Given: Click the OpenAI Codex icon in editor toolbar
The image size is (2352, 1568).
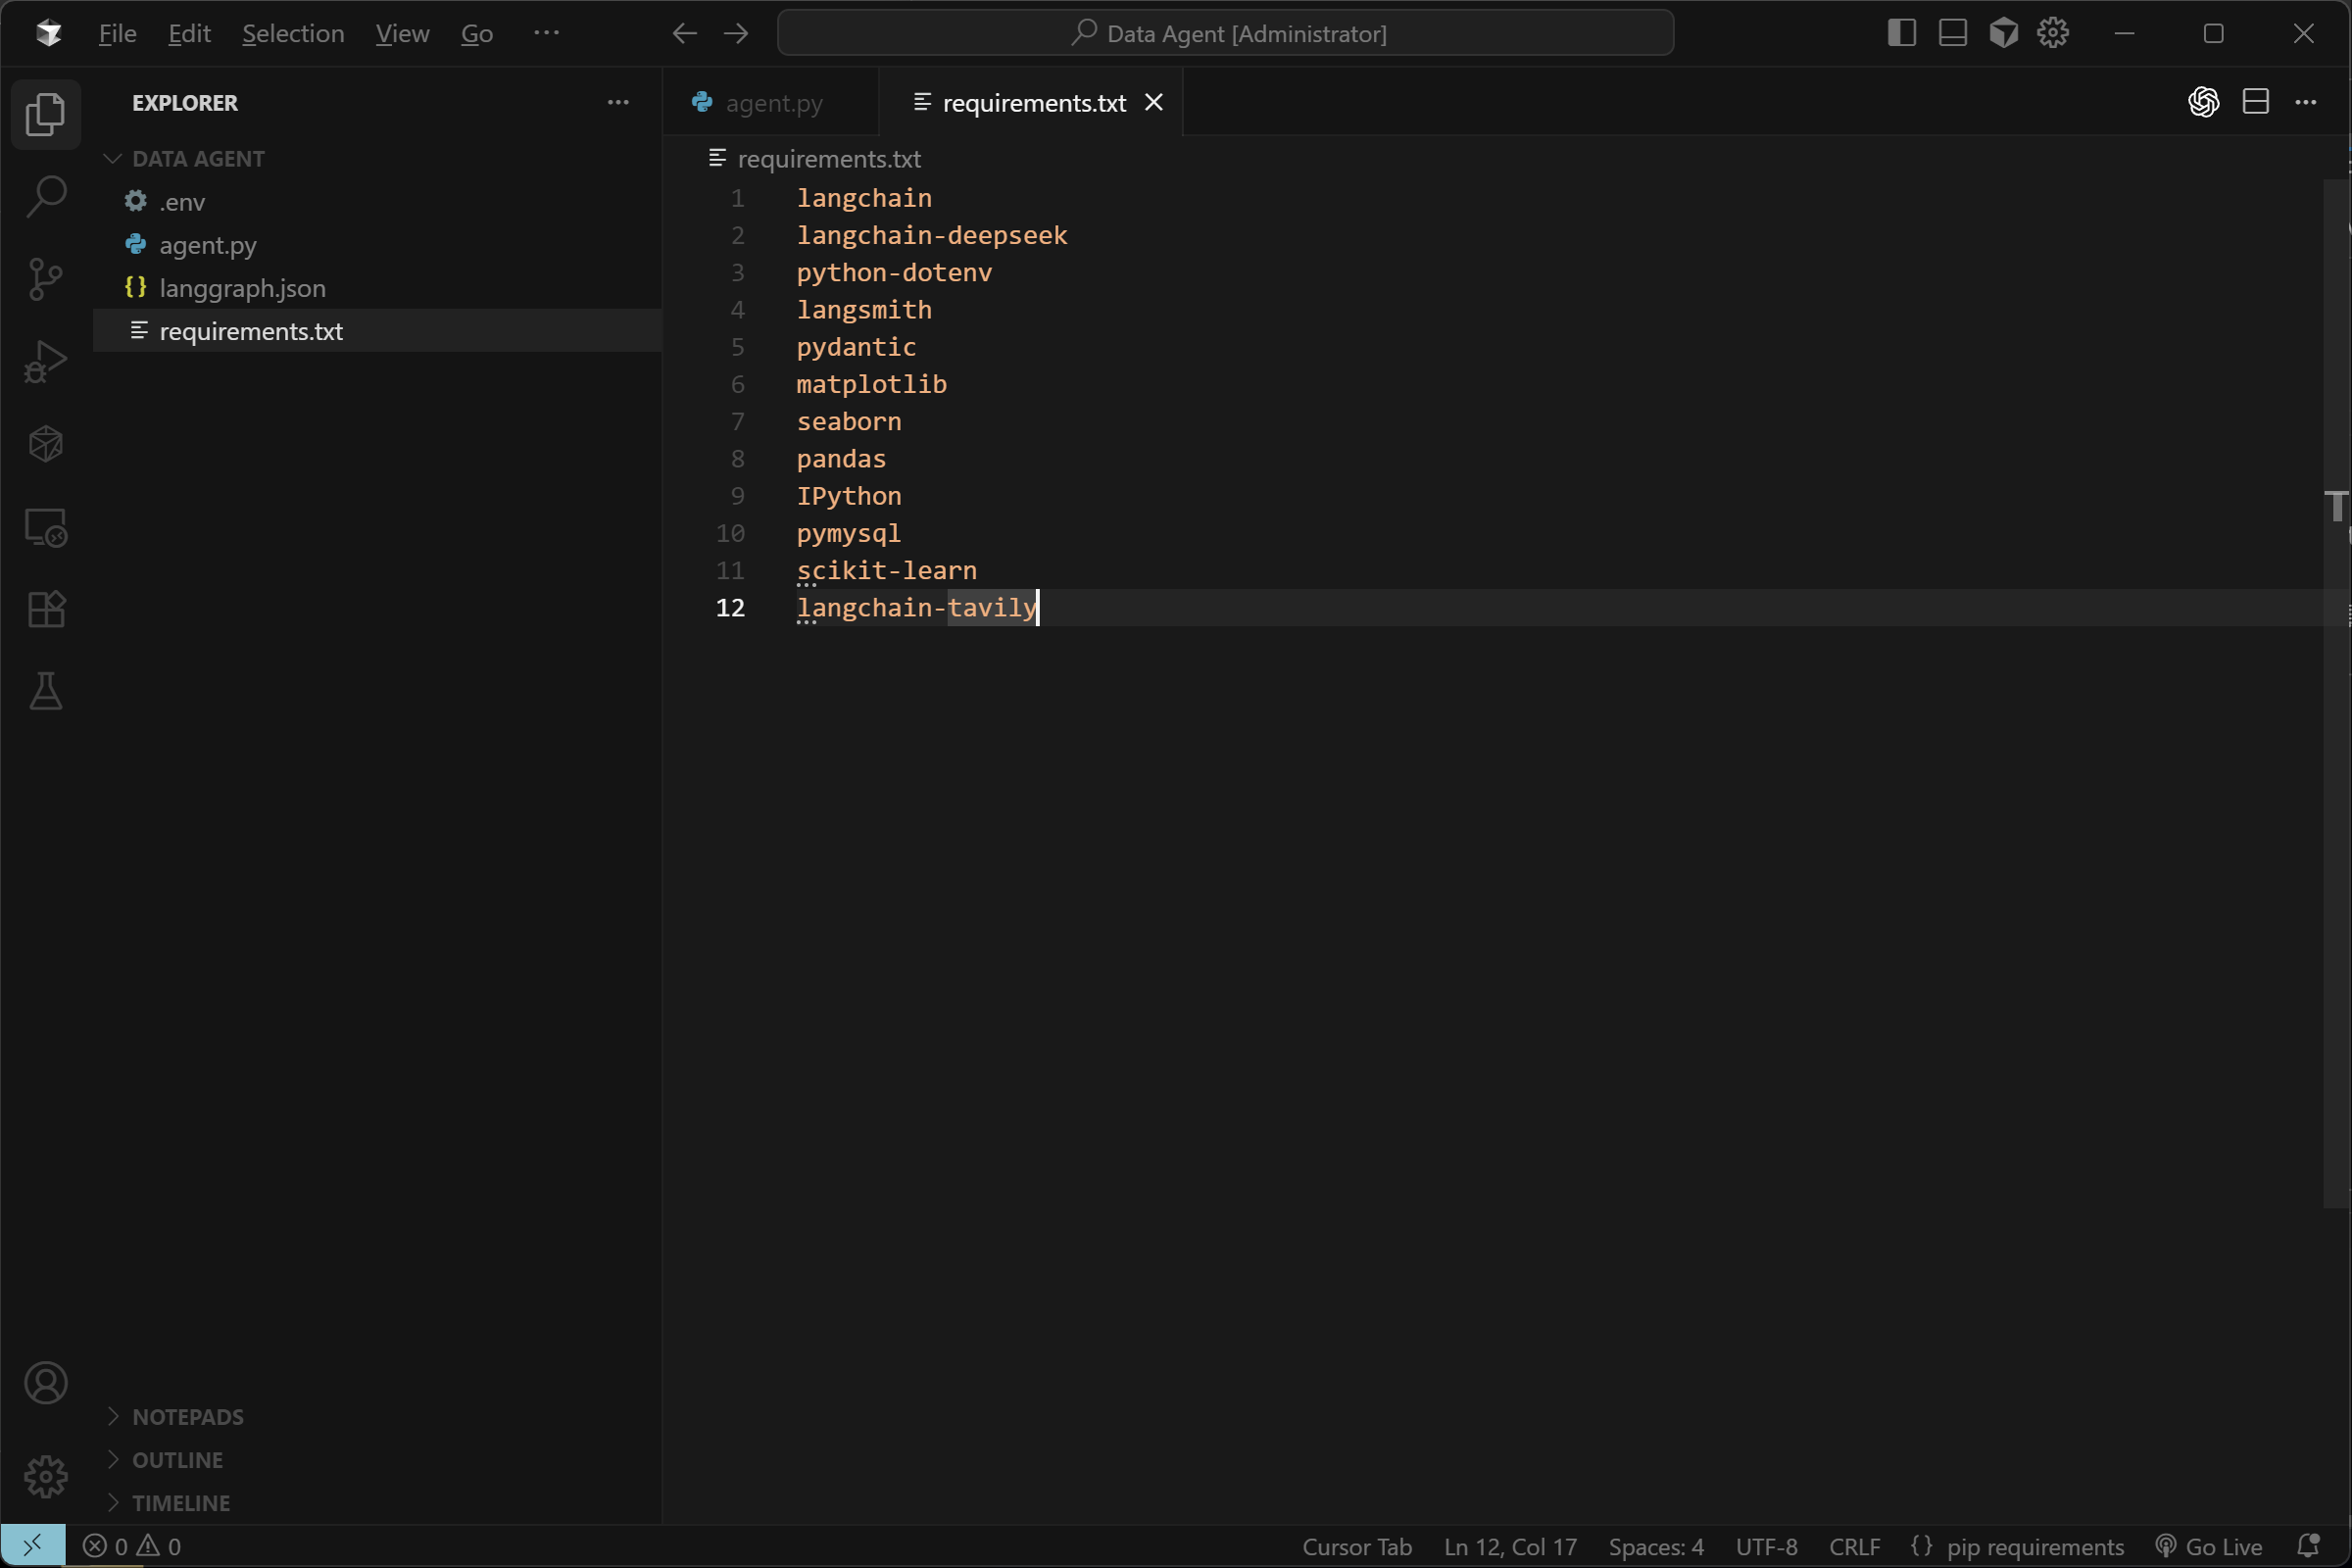Looking at the screenshot, I should pos(2204,102).
